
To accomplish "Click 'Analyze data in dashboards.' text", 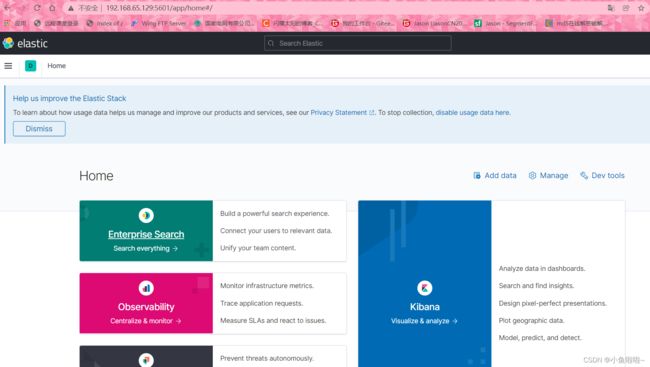I will pyautogui.click(x=542, y=269).
